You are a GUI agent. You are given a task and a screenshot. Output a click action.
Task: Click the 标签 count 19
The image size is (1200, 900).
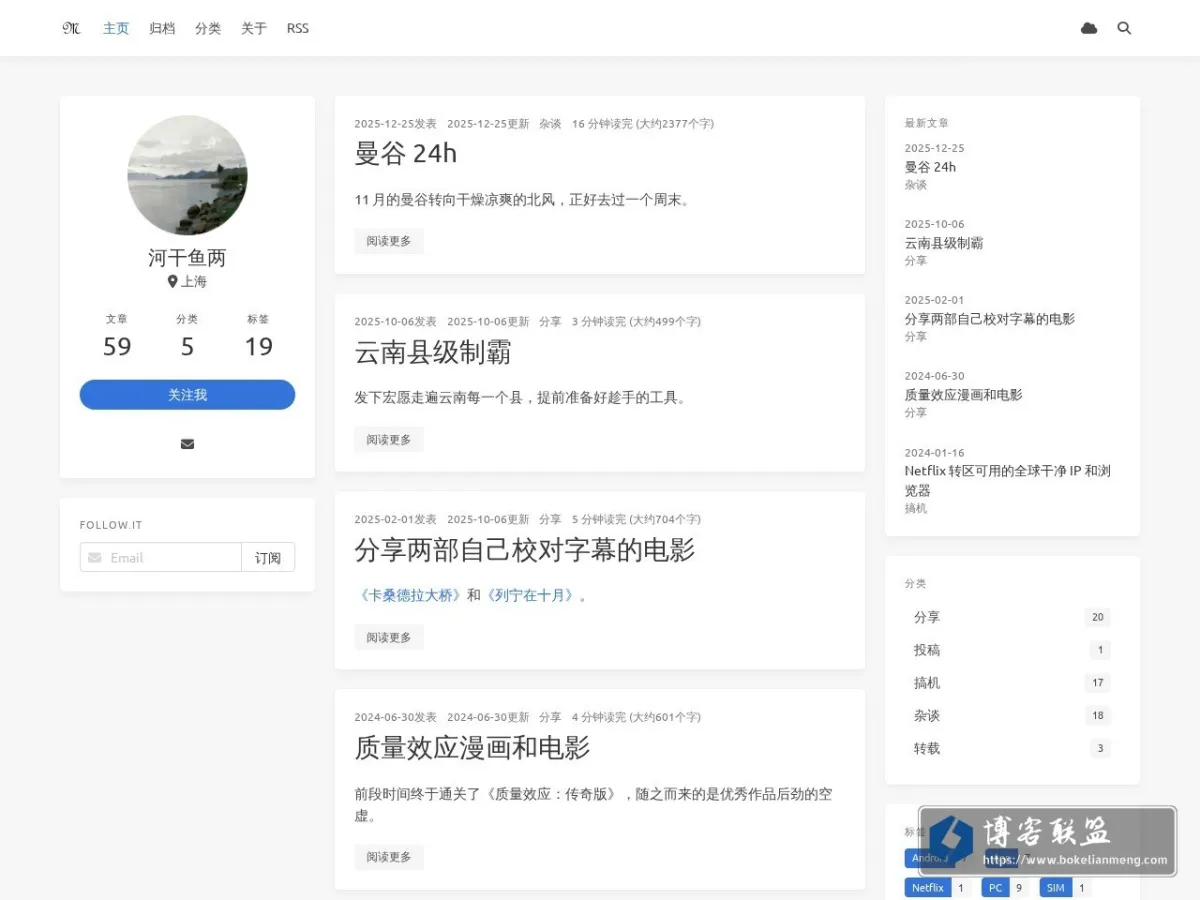pyautogui.click(x=259, y=346)
